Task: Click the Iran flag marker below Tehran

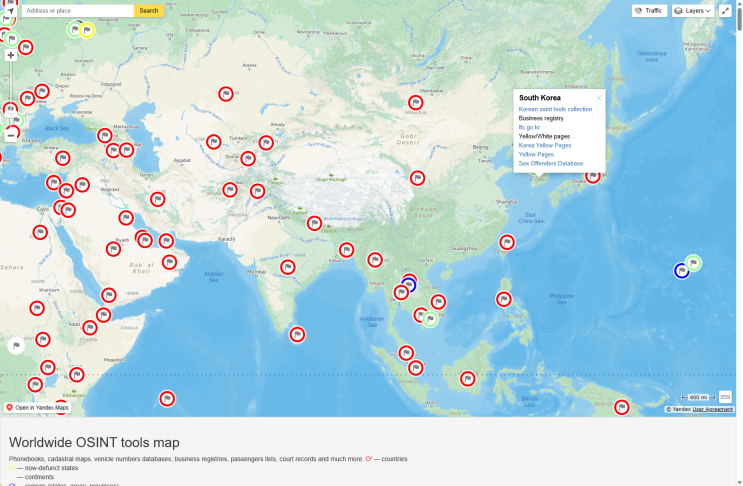Action: pyautogui.click(x=157, y=199)
